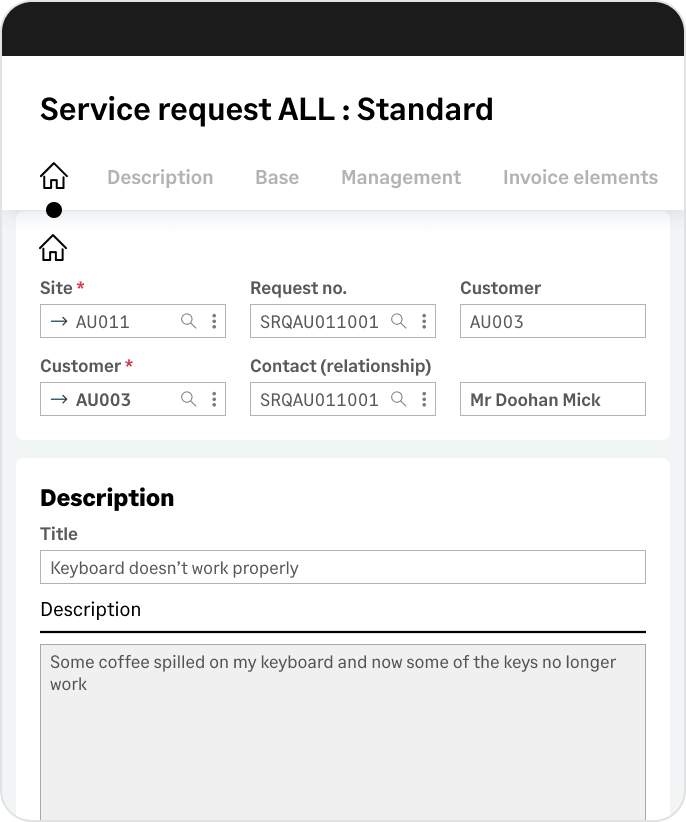Switch to the Base tab
The image size is (686, 822).
click(x=277, y=177)
